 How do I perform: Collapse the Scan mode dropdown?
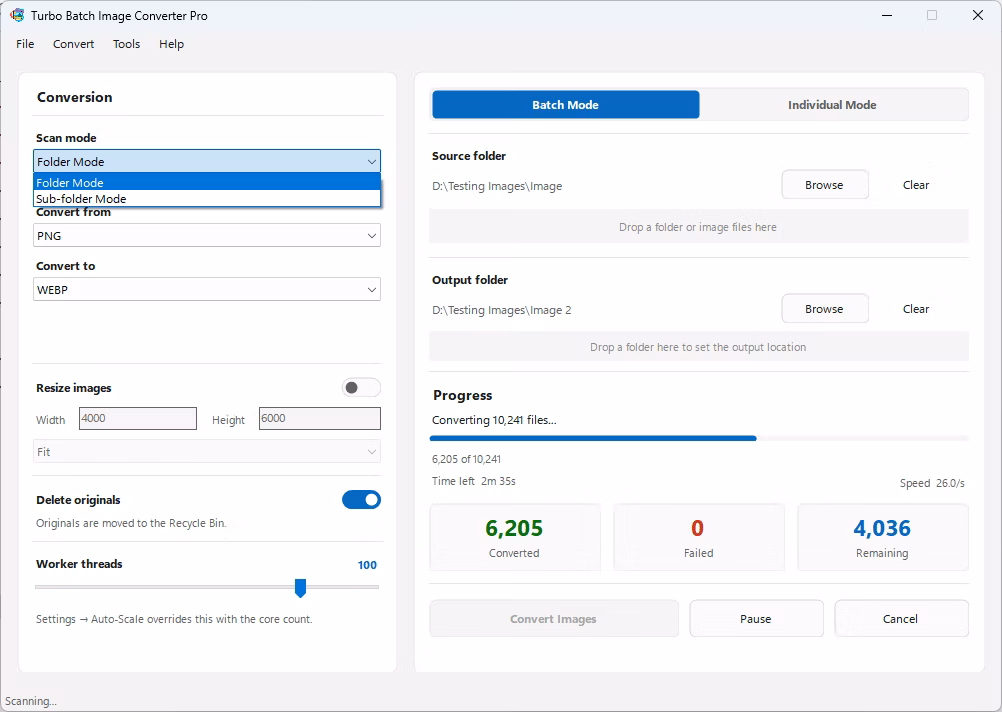[207, 162]
